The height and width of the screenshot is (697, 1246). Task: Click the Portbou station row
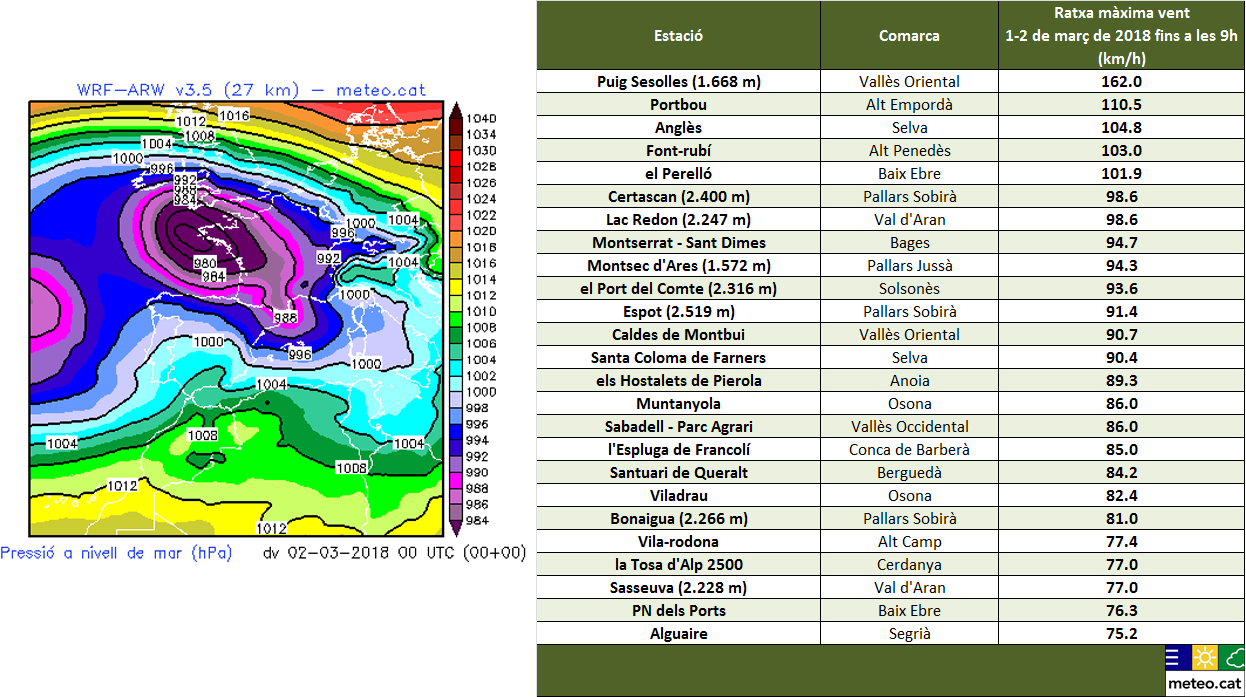coord(678,105)
